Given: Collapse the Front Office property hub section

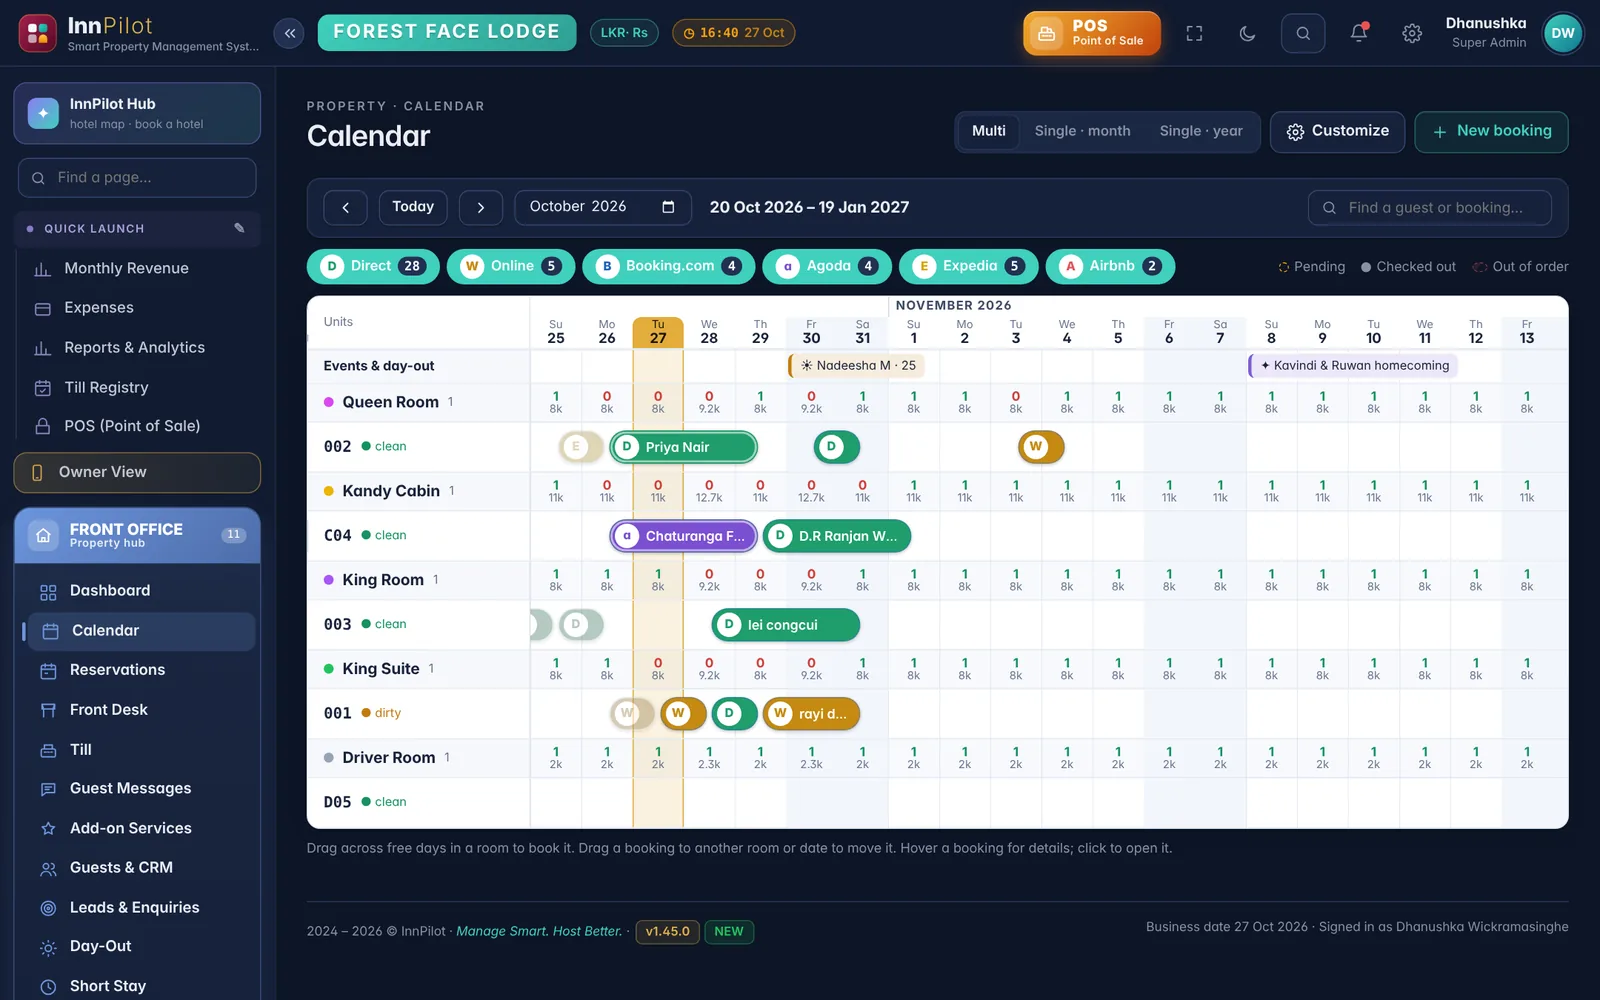Looking at the screenshot, I should tap(137, 535).
